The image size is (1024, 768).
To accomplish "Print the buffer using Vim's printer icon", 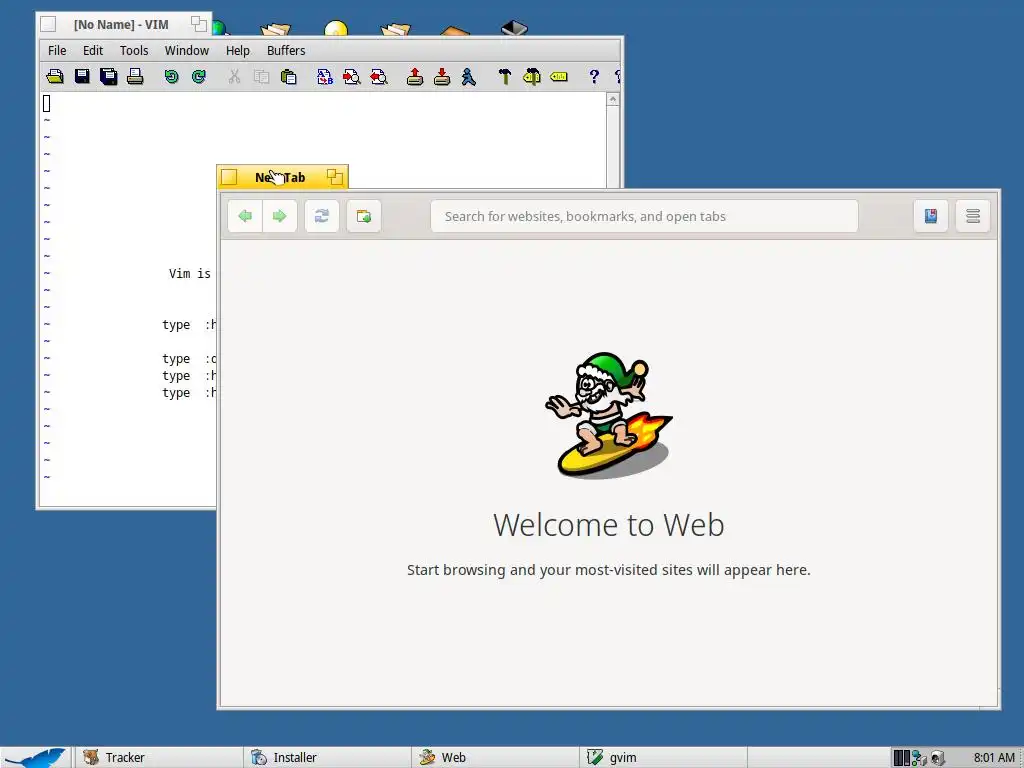I will pyautogui.click(x=135, y=77).
